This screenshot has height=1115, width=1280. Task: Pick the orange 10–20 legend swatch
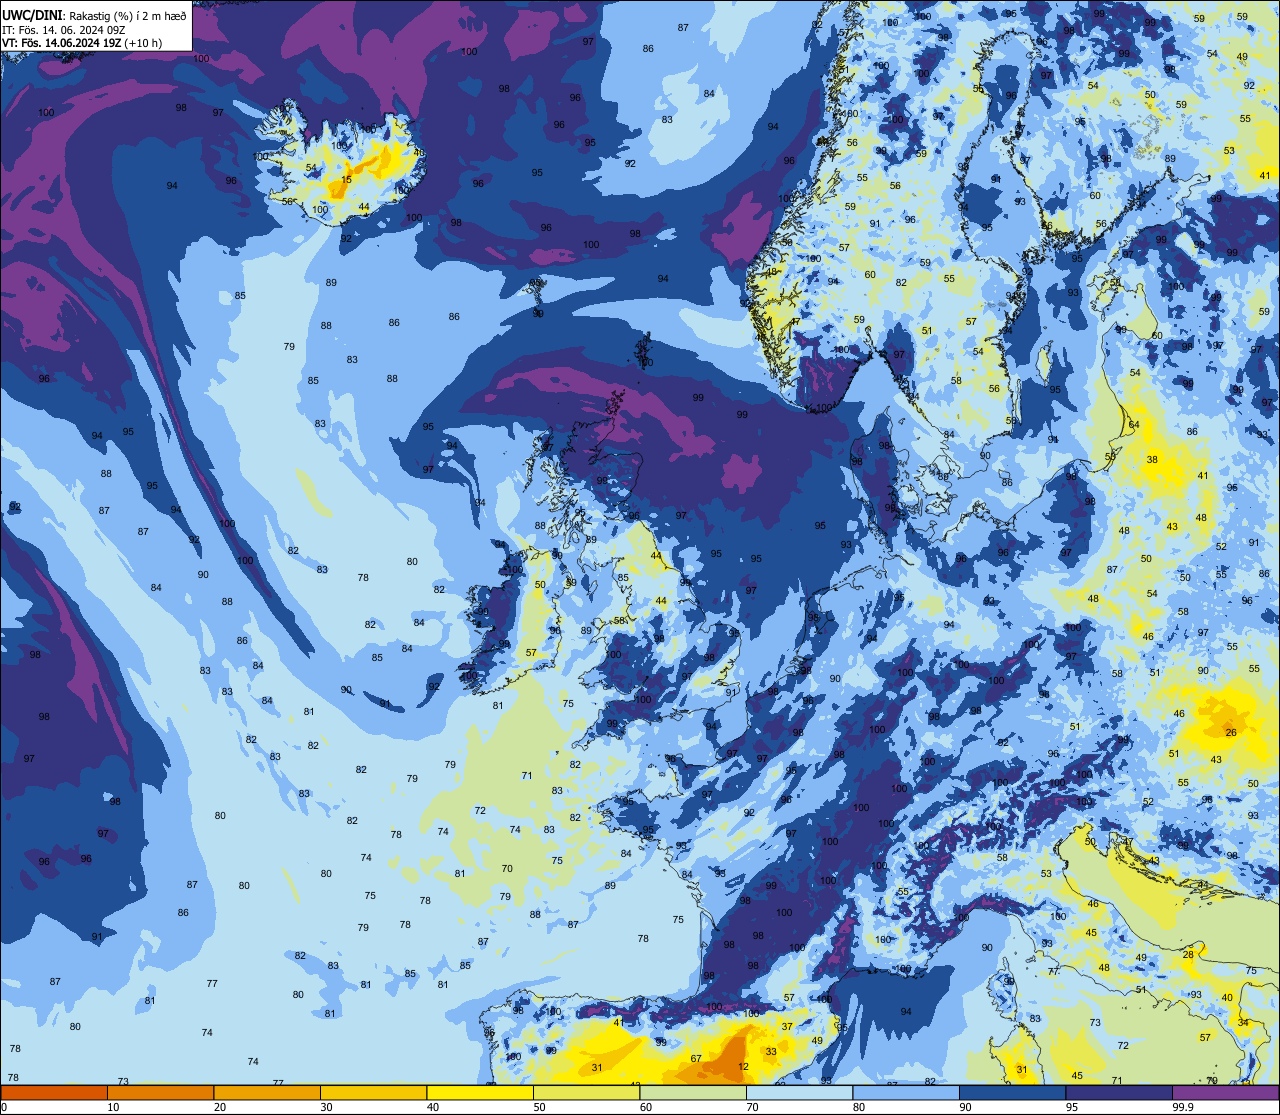[x=160, y=1092]
